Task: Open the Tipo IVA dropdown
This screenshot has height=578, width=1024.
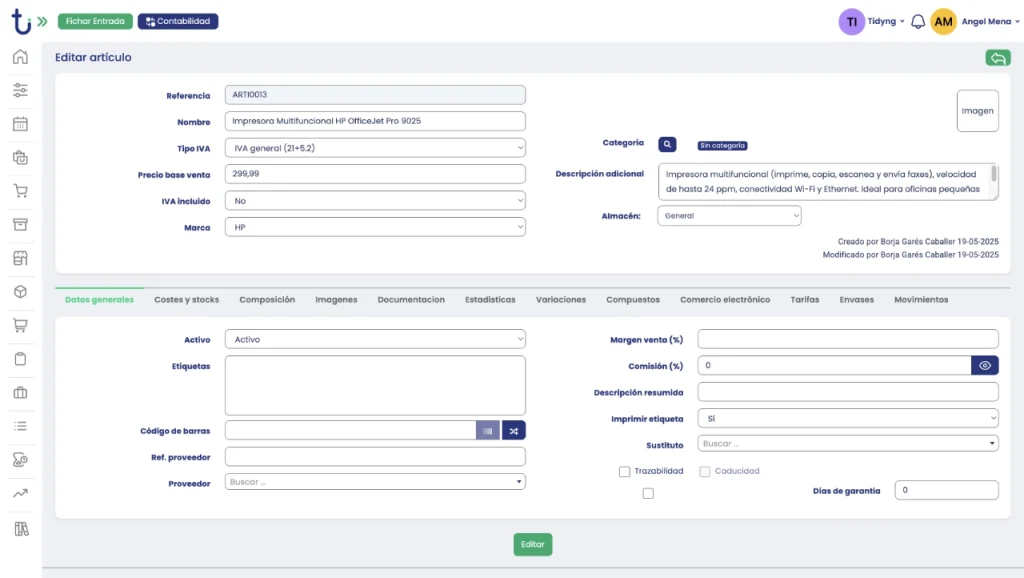Action: 375,148
